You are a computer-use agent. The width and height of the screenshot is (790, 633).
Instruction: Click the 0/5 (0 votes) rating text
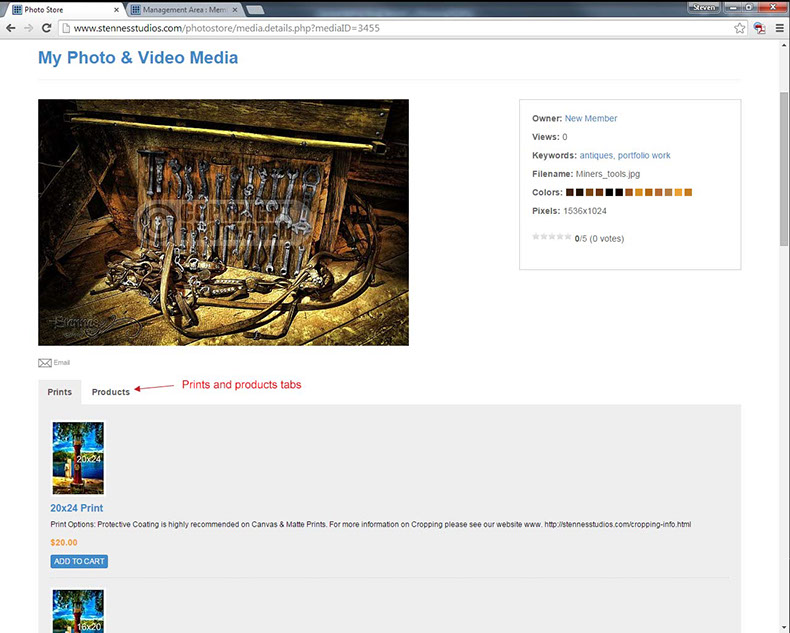pyautogui.click(x=599, y=239)
